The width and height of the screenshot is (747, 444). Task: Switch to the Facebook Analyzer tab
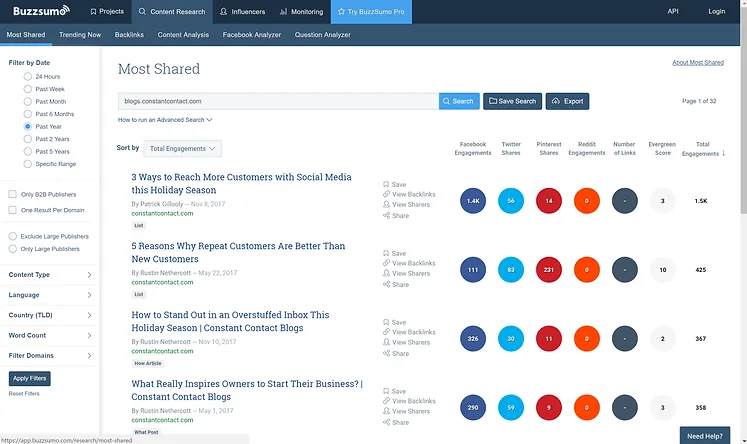(252, 35)
